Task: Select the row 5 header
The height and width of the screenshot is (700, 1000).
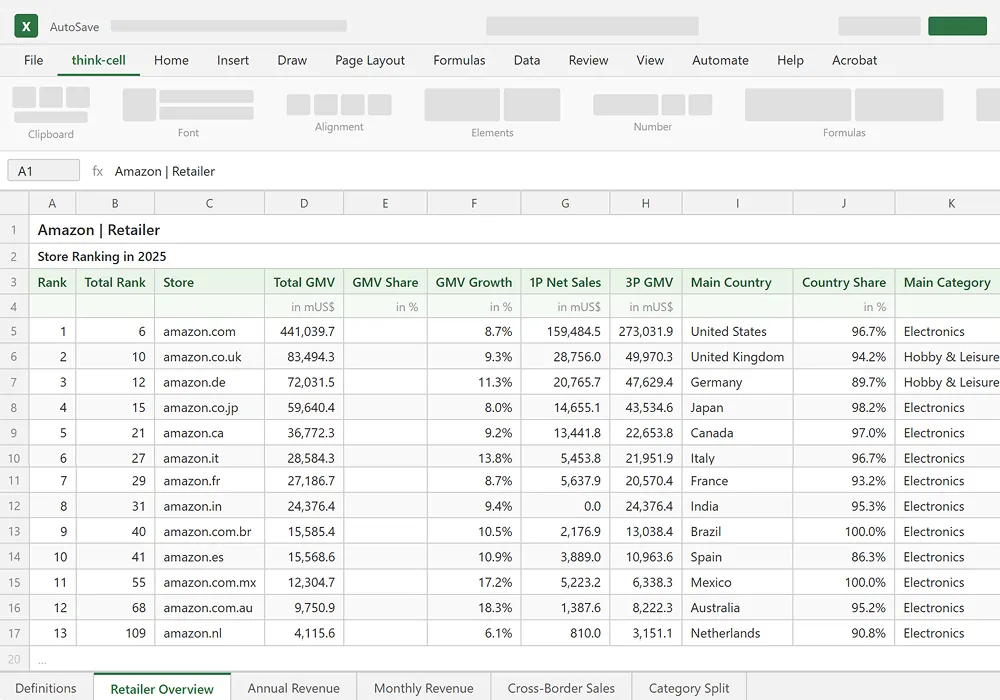Action: click(14, 331)
